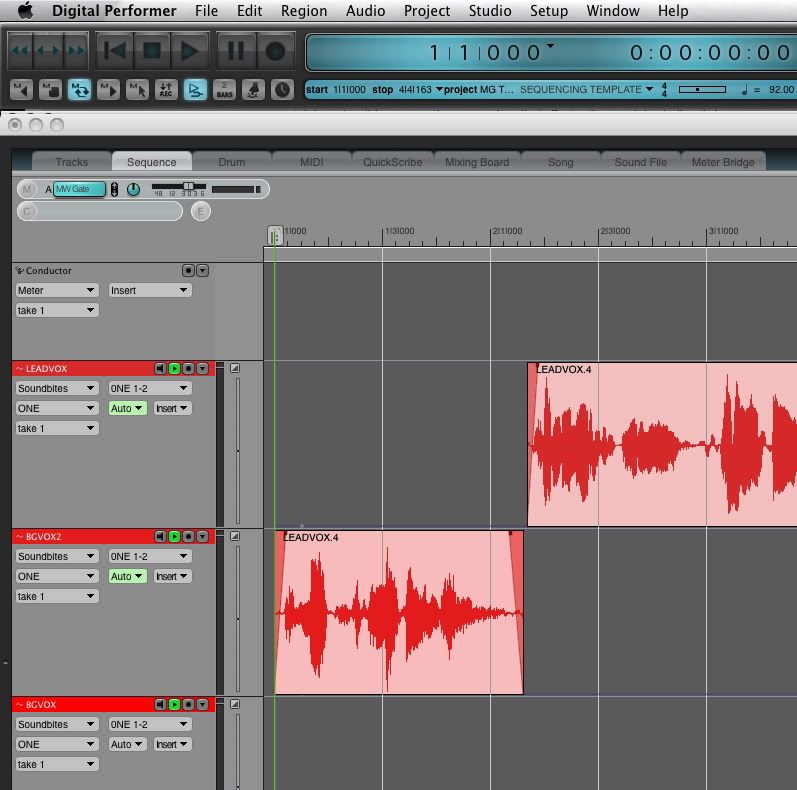Open the Apple menu

[25, 11]
